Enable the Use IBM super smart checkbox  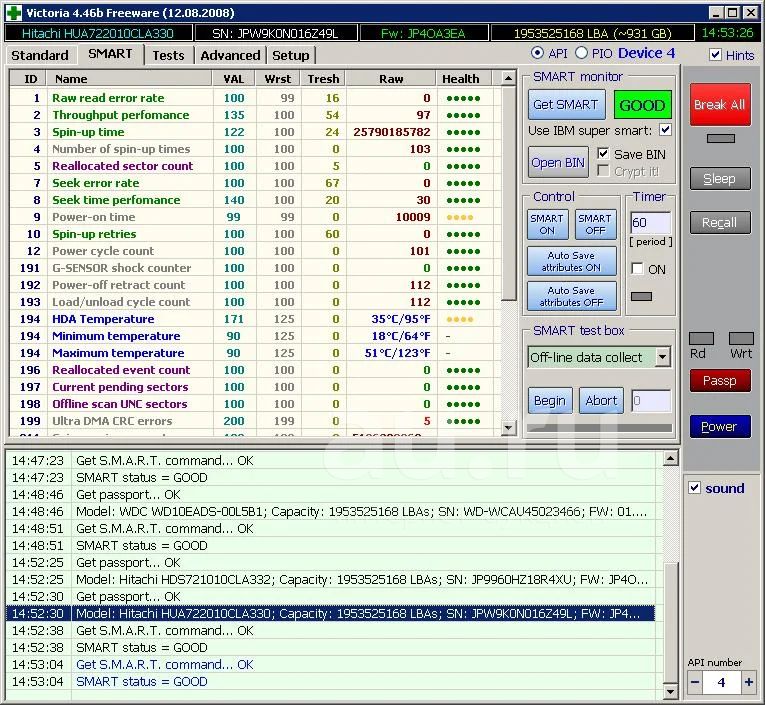coord(666,131)
